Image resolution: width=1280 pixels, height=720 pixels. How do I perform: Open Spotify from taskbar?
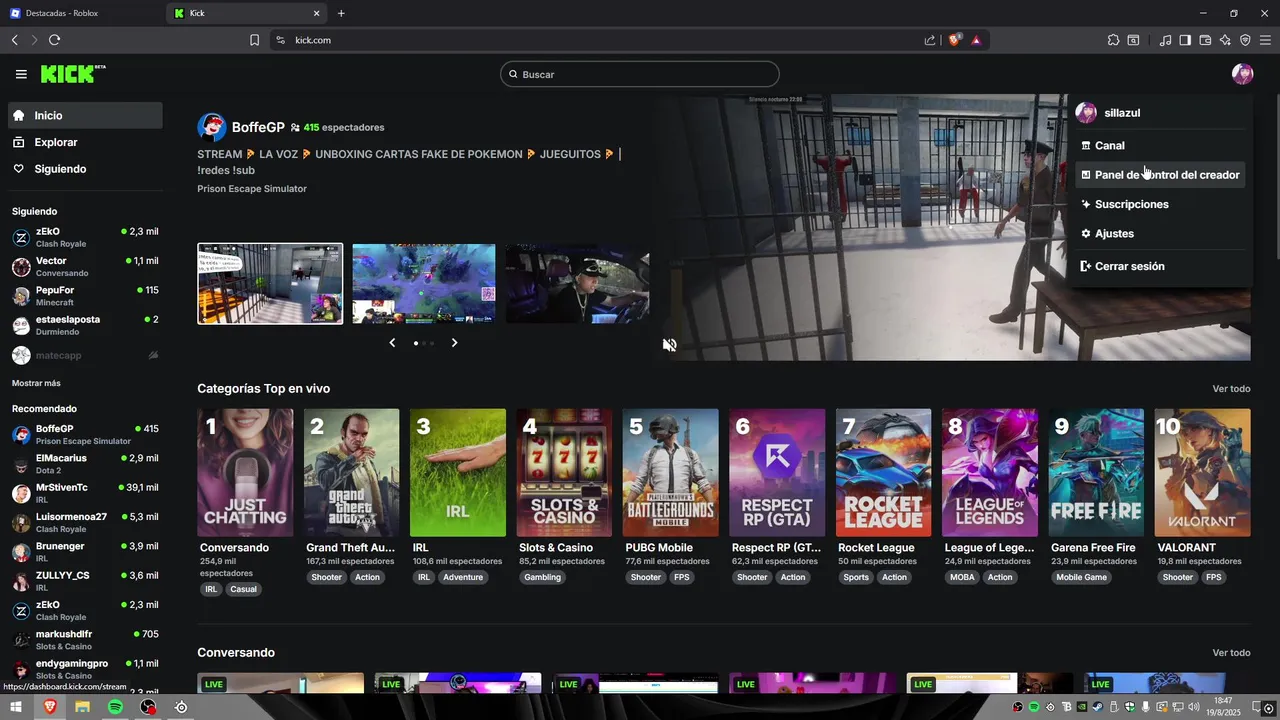[x=115, y=707]
